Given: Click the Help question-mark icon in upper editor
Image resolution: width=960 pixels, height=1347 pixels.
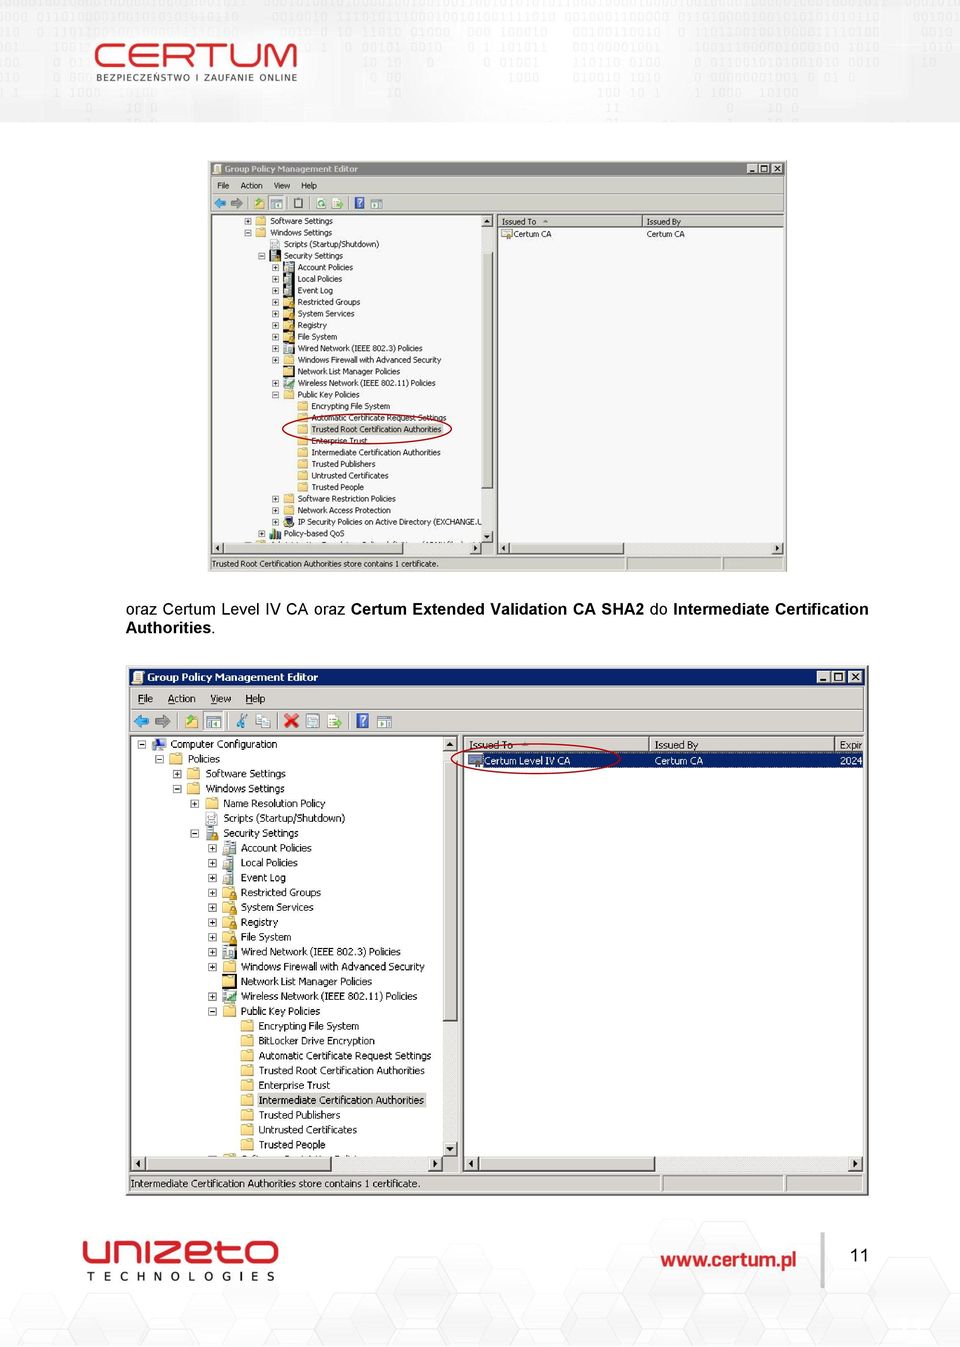Looking at the screenshot, I should point(359,203).
